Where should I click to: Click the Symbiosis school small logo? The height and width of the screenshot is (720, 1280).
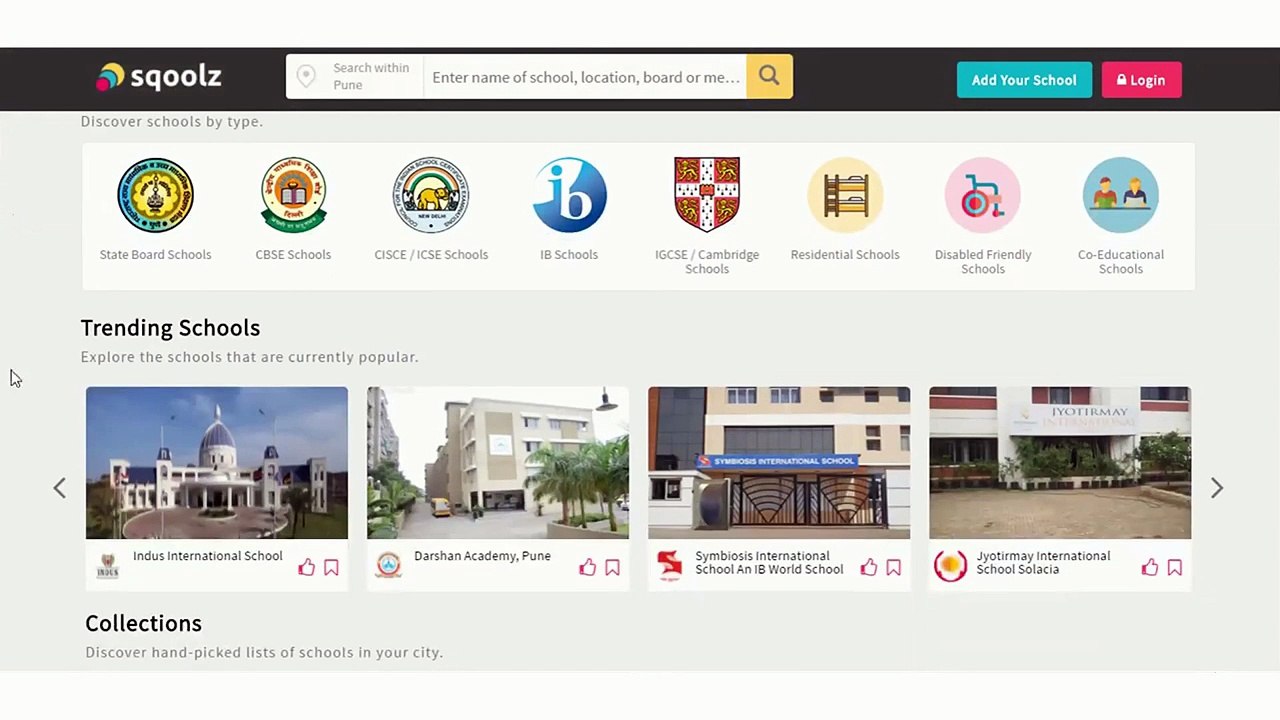coord(669,565)
